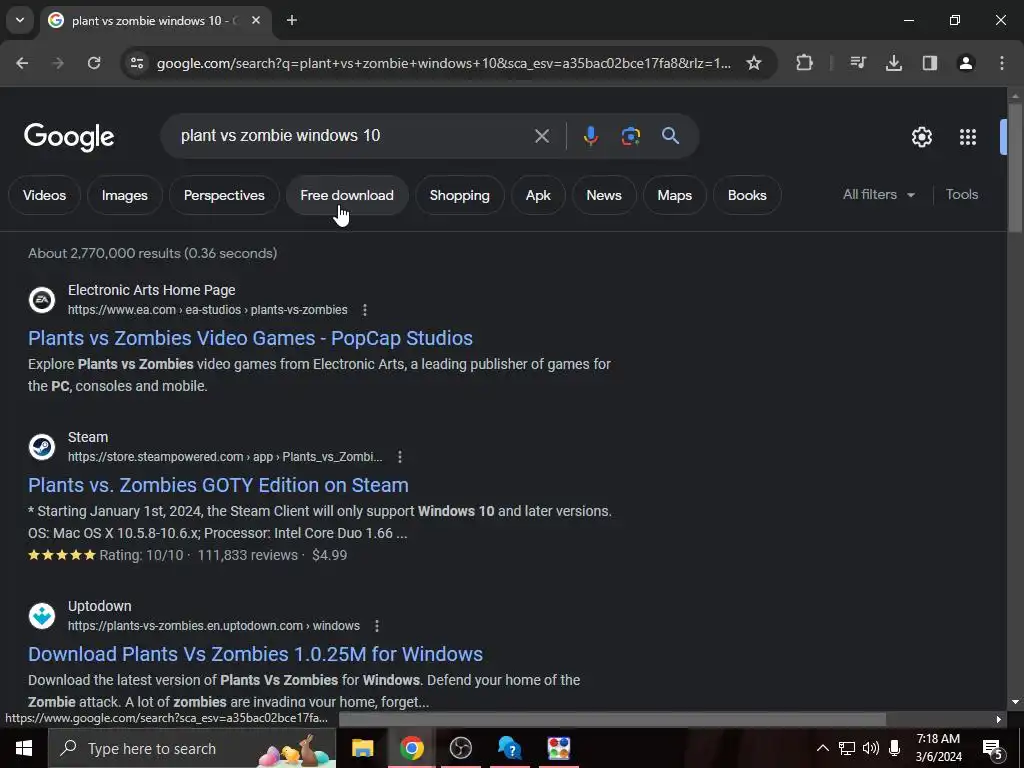Open the Get Help taskbar app

click(509, 748)
